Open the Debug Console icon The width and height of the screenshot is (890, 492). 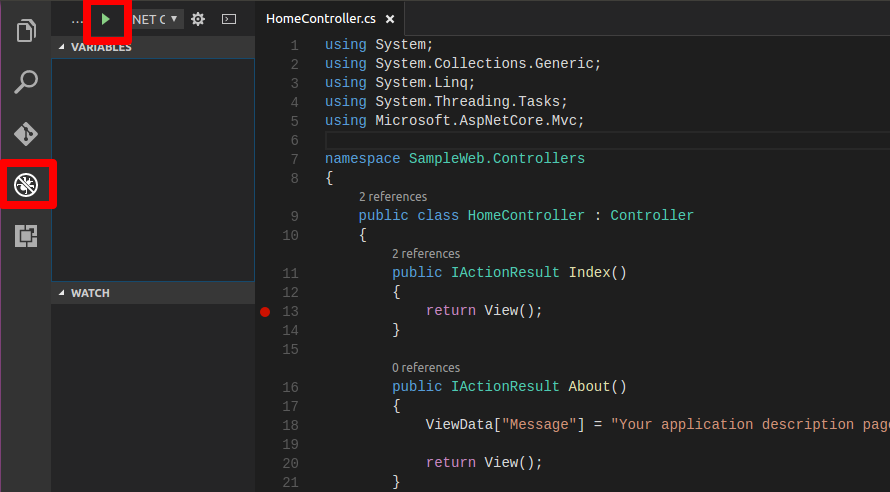[229, 19]
